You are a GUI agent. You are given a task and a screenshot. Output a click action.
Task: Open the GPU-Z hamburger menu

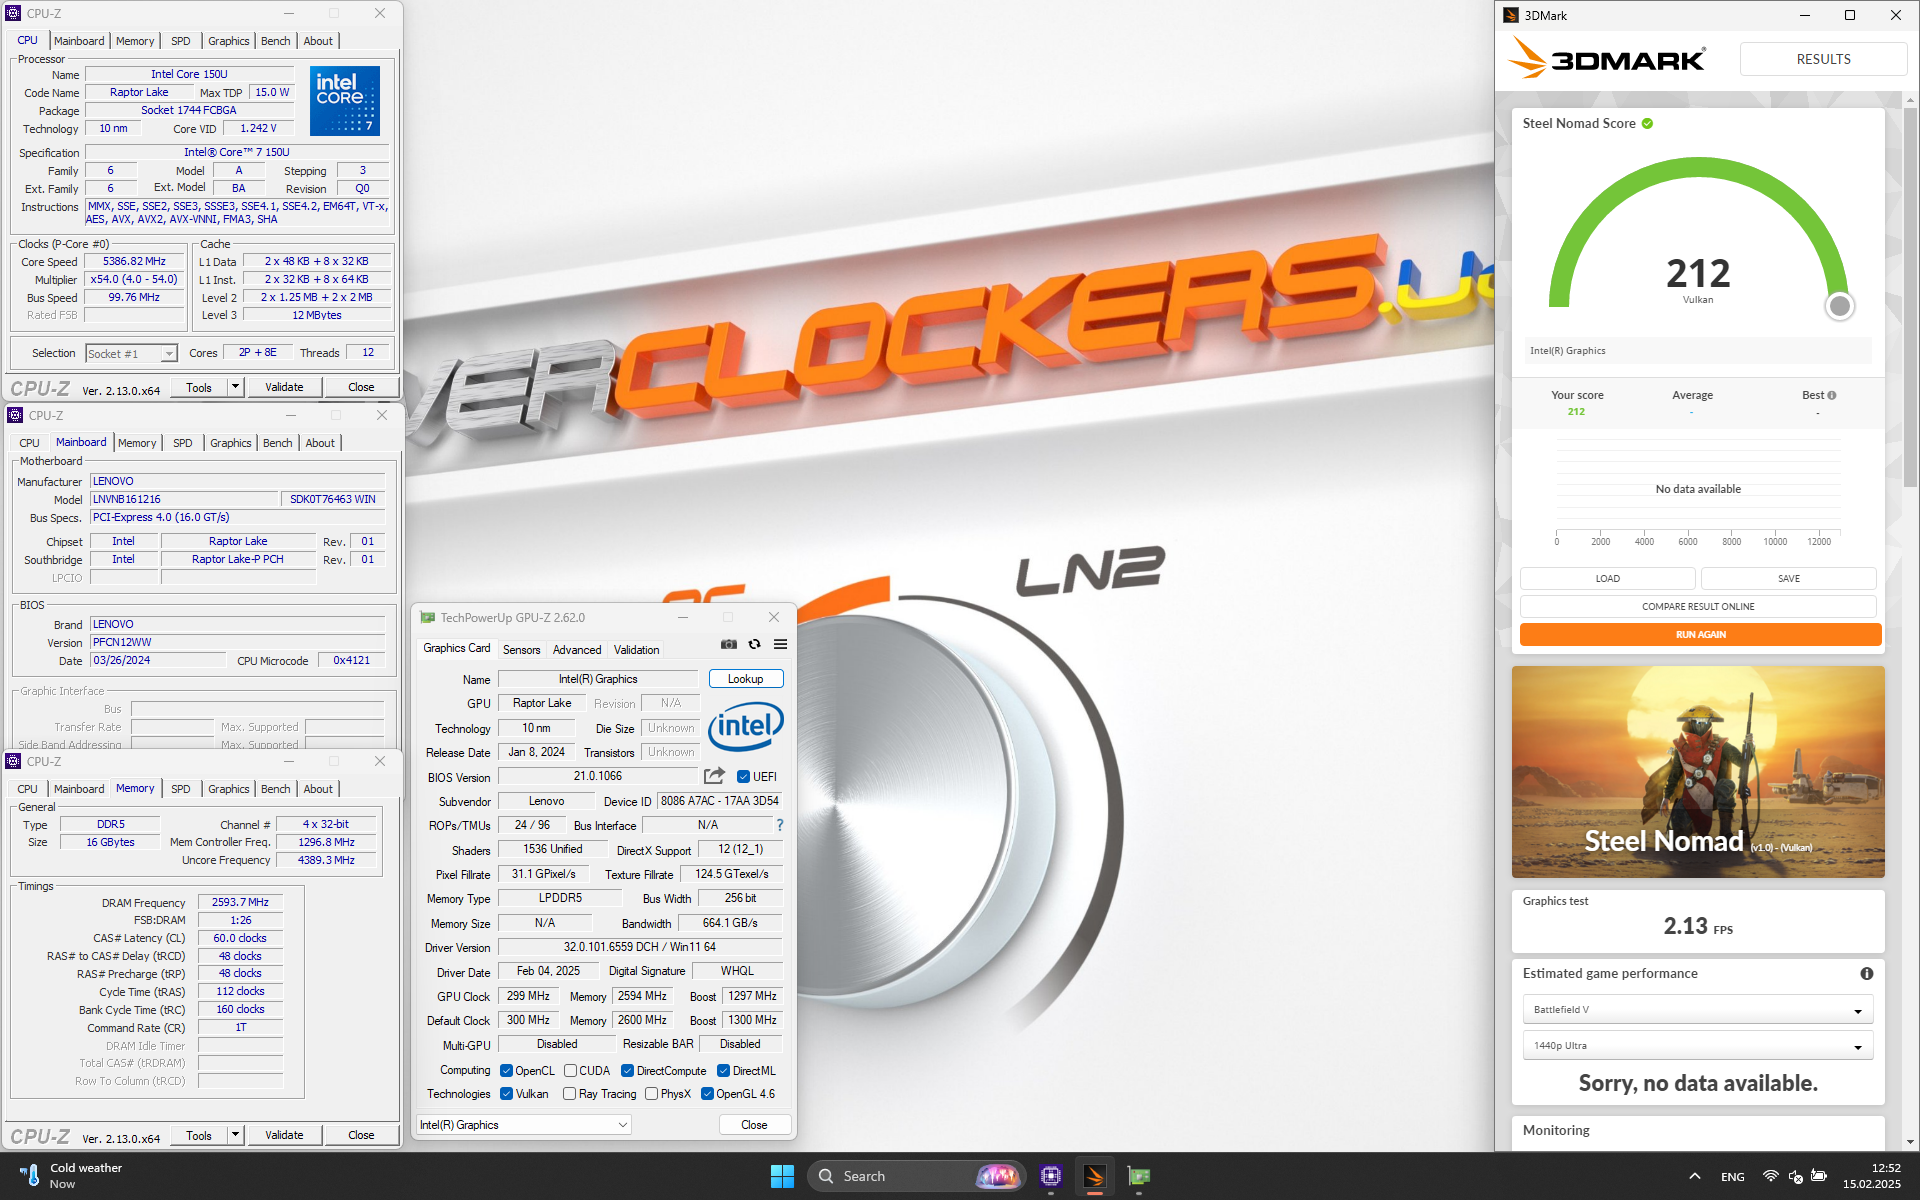(x=781, y=645)
